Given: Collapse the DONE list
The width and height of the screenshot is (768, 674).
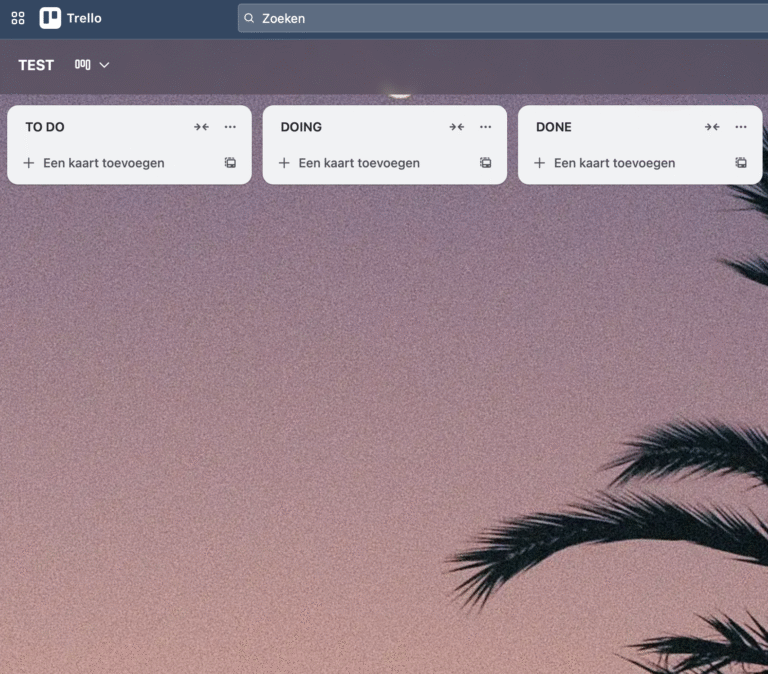Looking at the screenshot, I should pyautogui.click(x=711, y=127).
